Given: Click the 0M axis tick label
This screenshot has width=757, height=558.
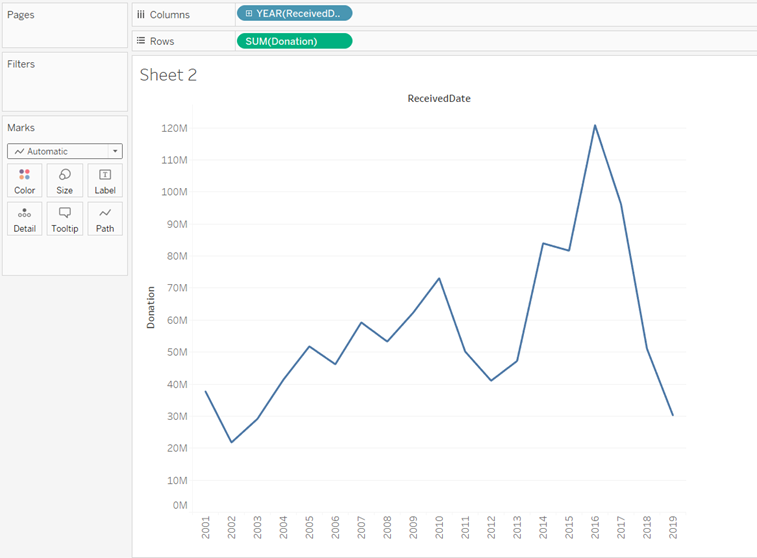Looking at the screenshot, I should pyautogui.click(x=180, y=505).
